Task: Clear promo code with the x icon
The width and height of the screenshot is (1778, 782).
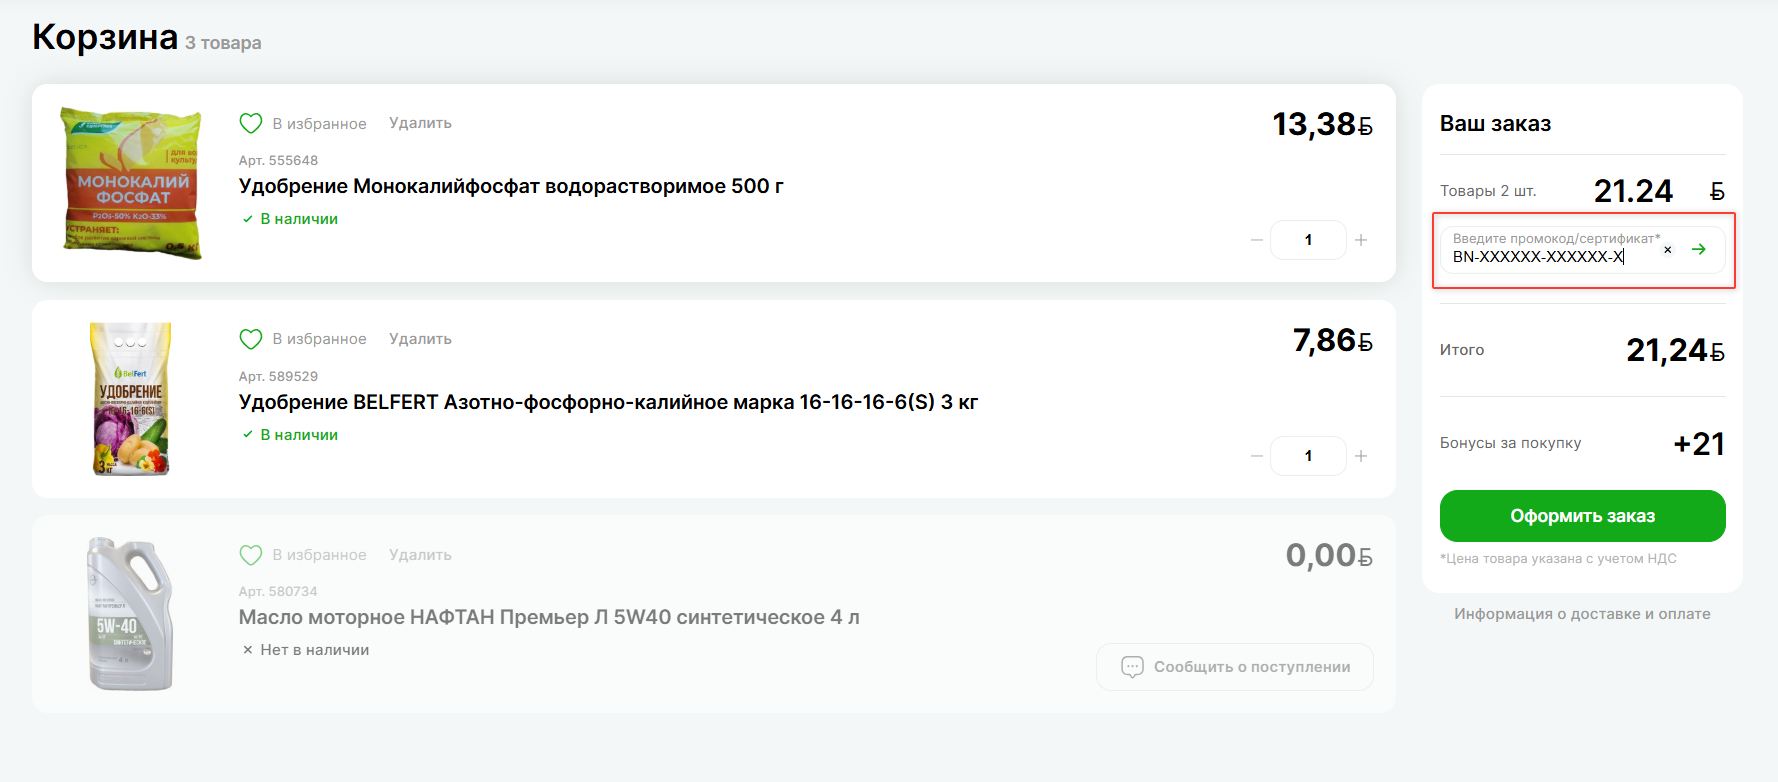Action: coord(1667,250)
